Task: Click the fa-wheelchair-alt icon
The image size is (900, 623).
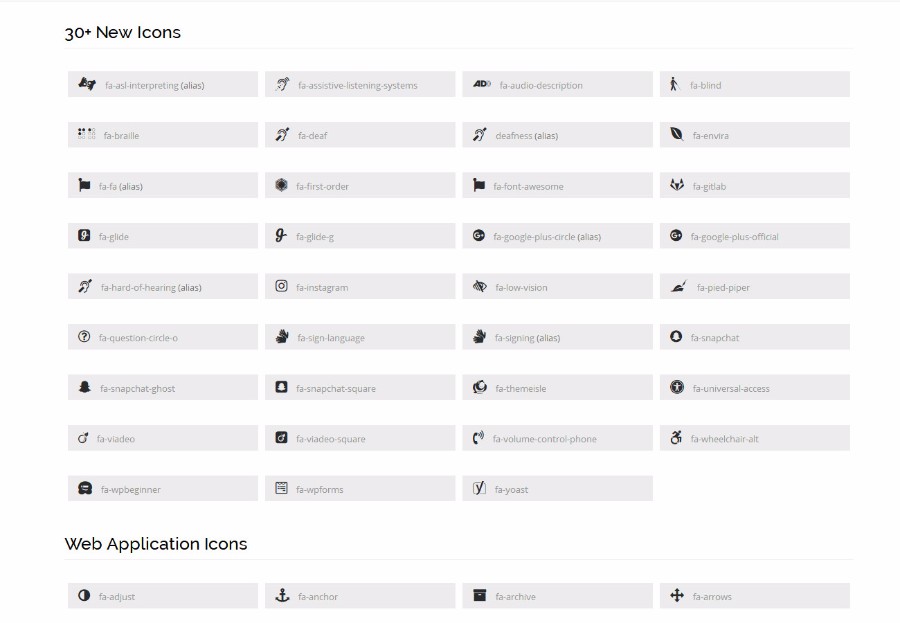Action: tap(676, 438)
